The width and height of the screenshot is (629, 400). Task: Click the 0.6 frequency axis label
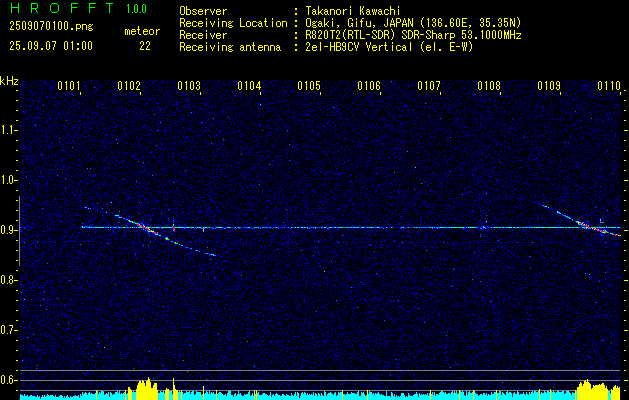click(8, 380)
